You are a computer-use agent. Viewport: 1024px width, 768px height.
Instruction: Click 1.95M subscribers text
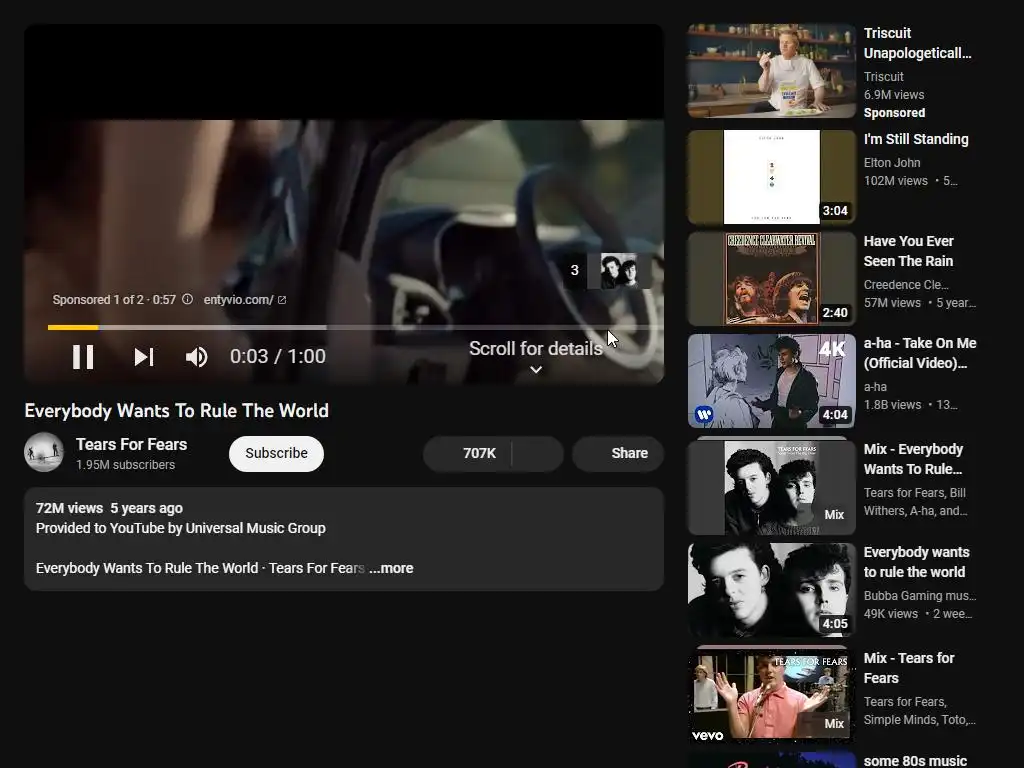[125, 465]
